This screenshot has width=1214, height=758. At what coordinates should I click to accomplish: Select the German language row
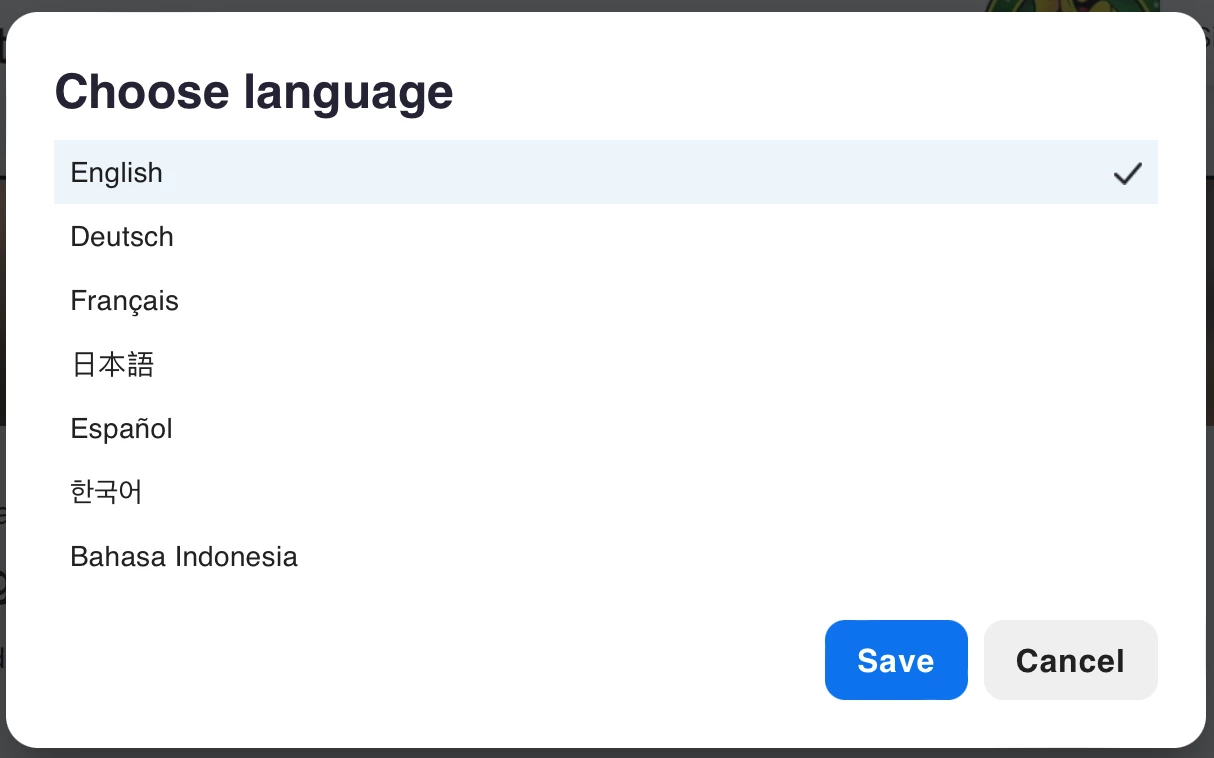[606, 236]
